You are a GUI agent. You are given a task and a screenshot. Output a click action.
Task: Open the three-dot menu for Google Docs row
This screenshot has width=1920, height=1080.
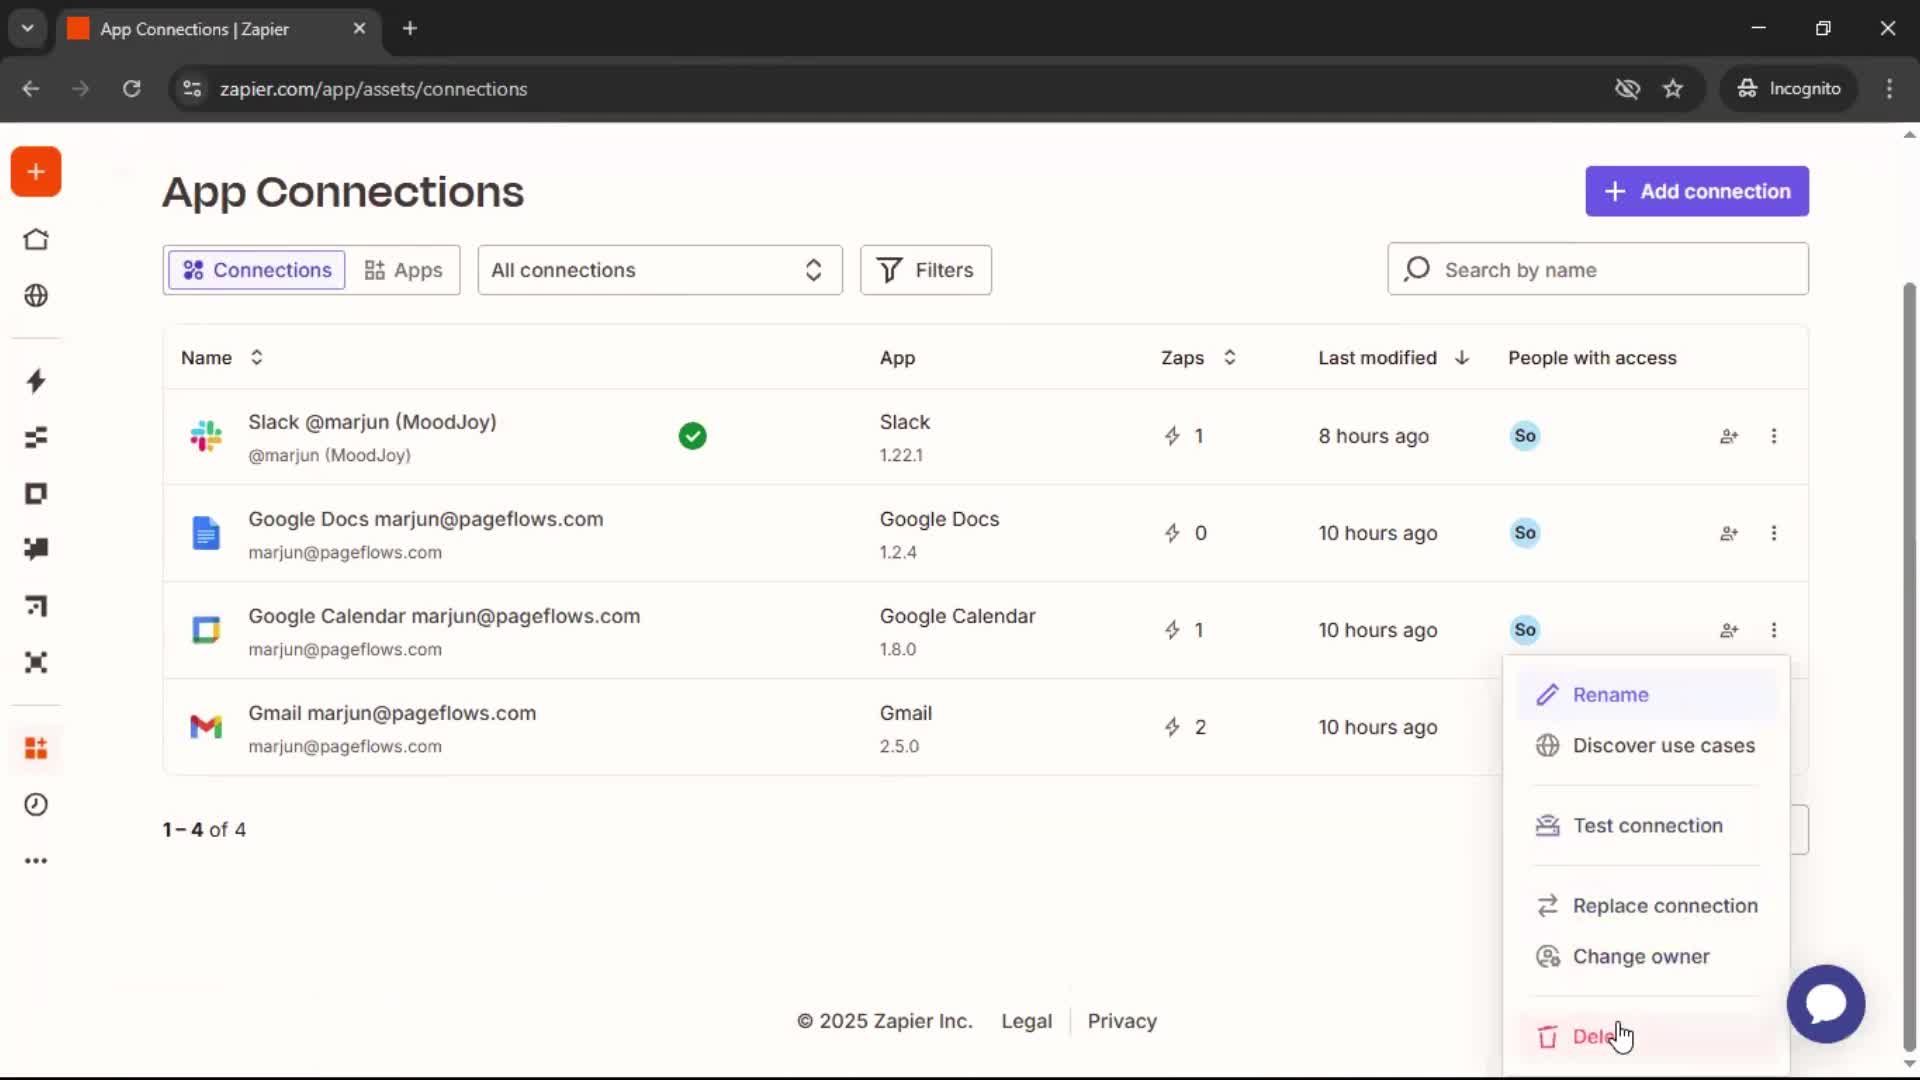(1774, 533)
